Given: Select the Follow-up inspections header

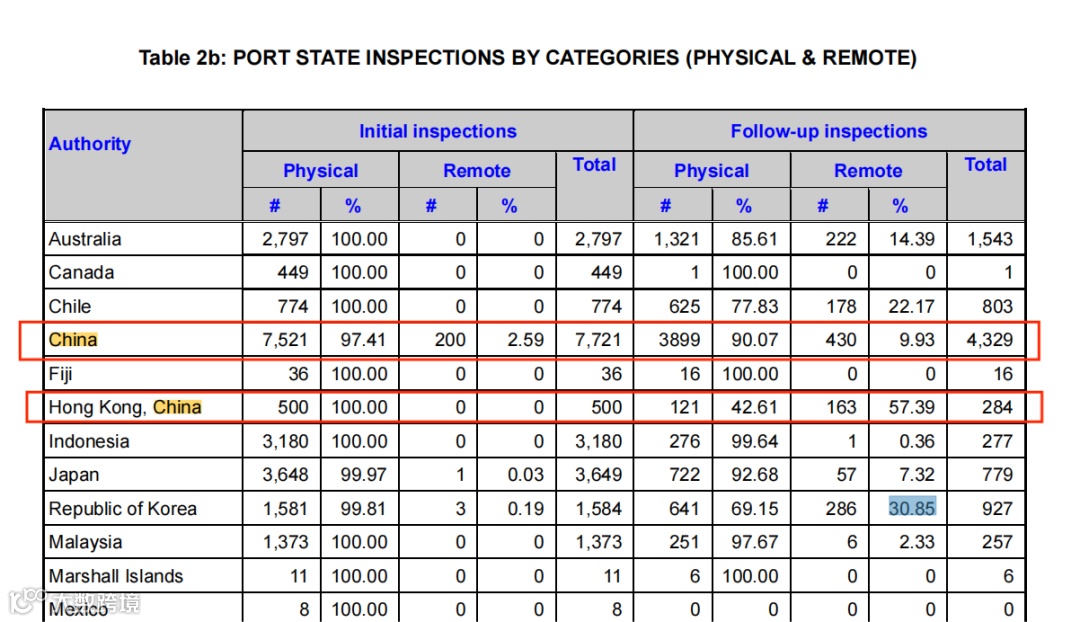Looking at the screenshot, I should [828, 131].
